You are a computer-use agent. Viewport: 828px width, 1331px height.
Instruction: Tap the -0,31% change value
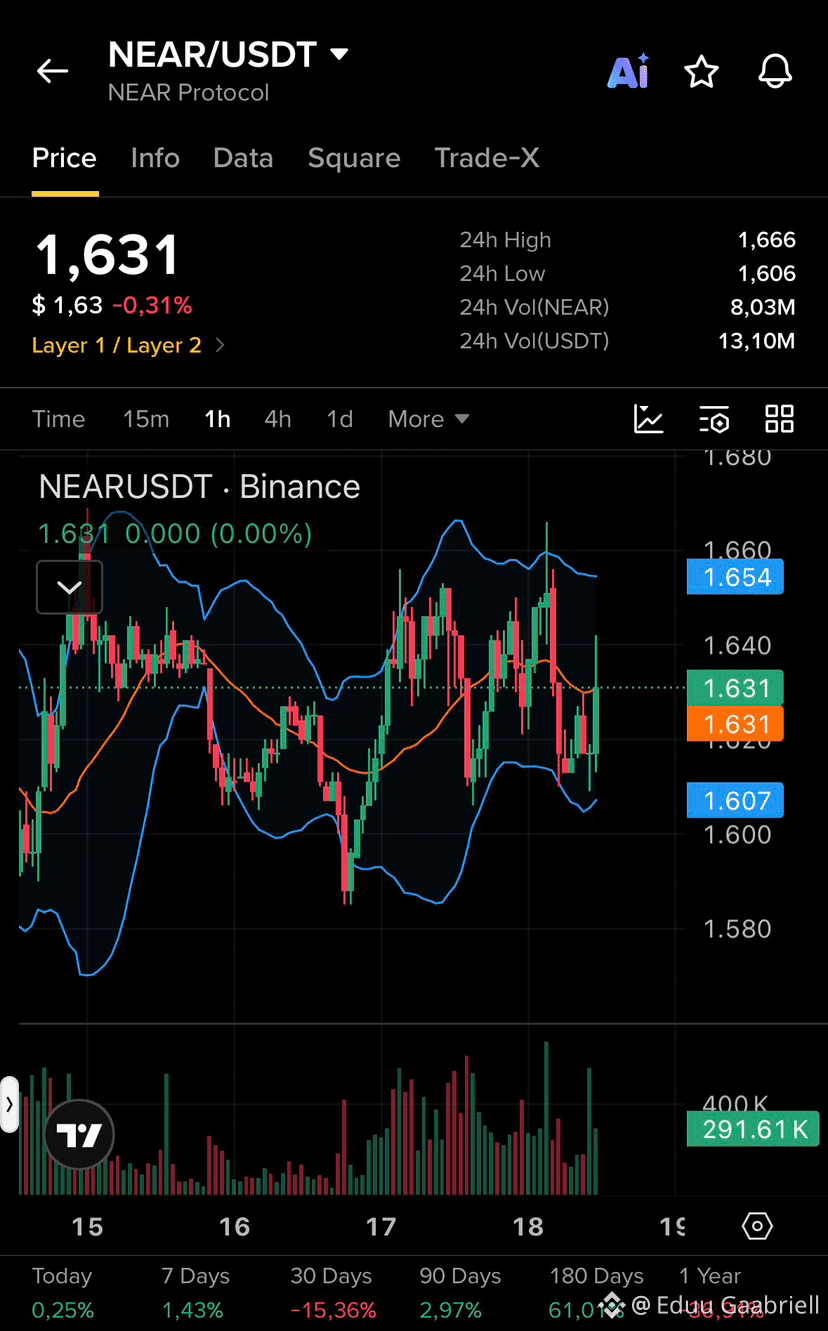(x=152, y=305)
